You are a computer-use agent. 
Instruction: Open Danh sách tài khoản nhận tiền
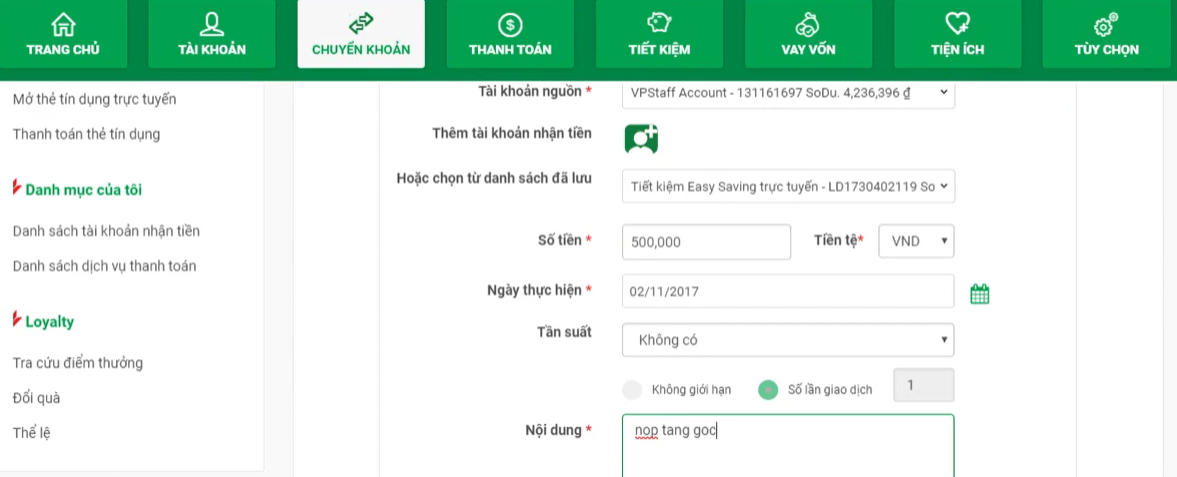(x=107, y=231)
